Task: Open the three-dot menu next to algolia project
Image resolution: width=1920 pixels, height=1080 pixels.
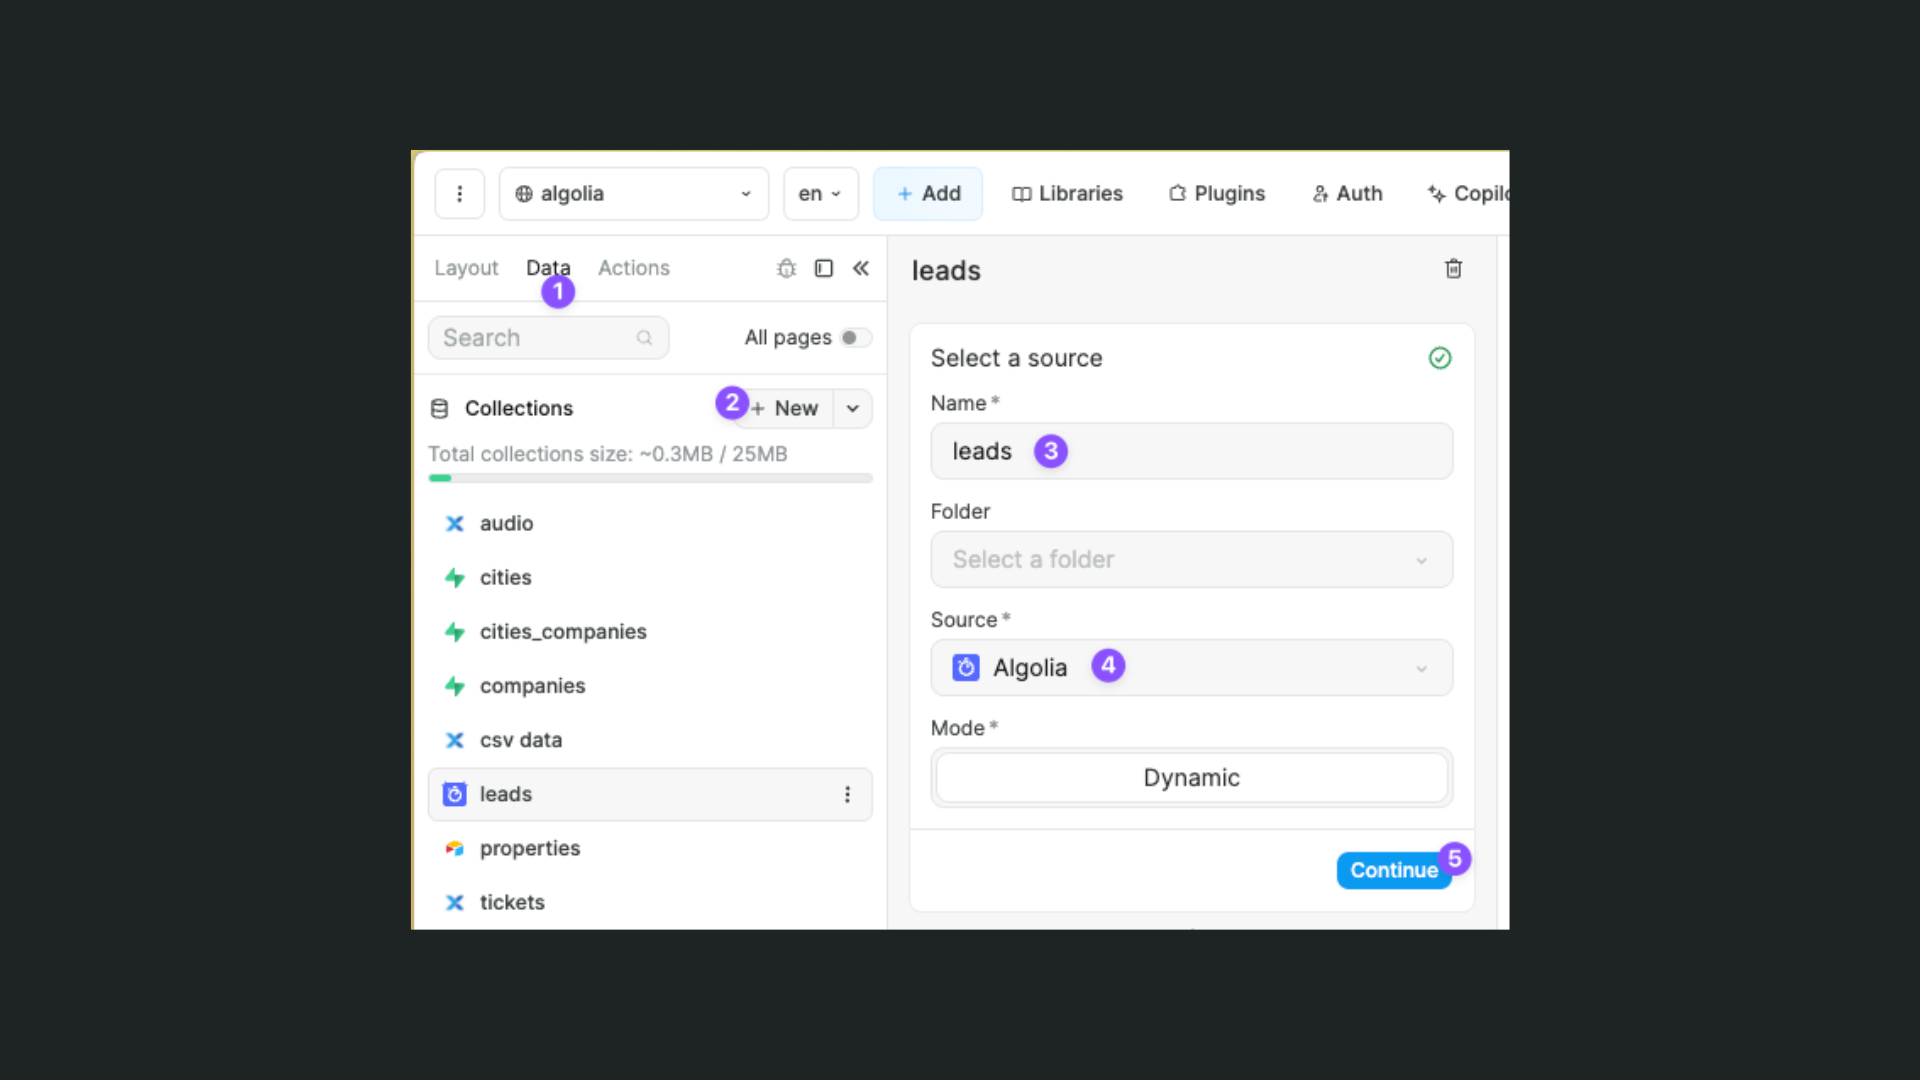Action: click(459, 193)
